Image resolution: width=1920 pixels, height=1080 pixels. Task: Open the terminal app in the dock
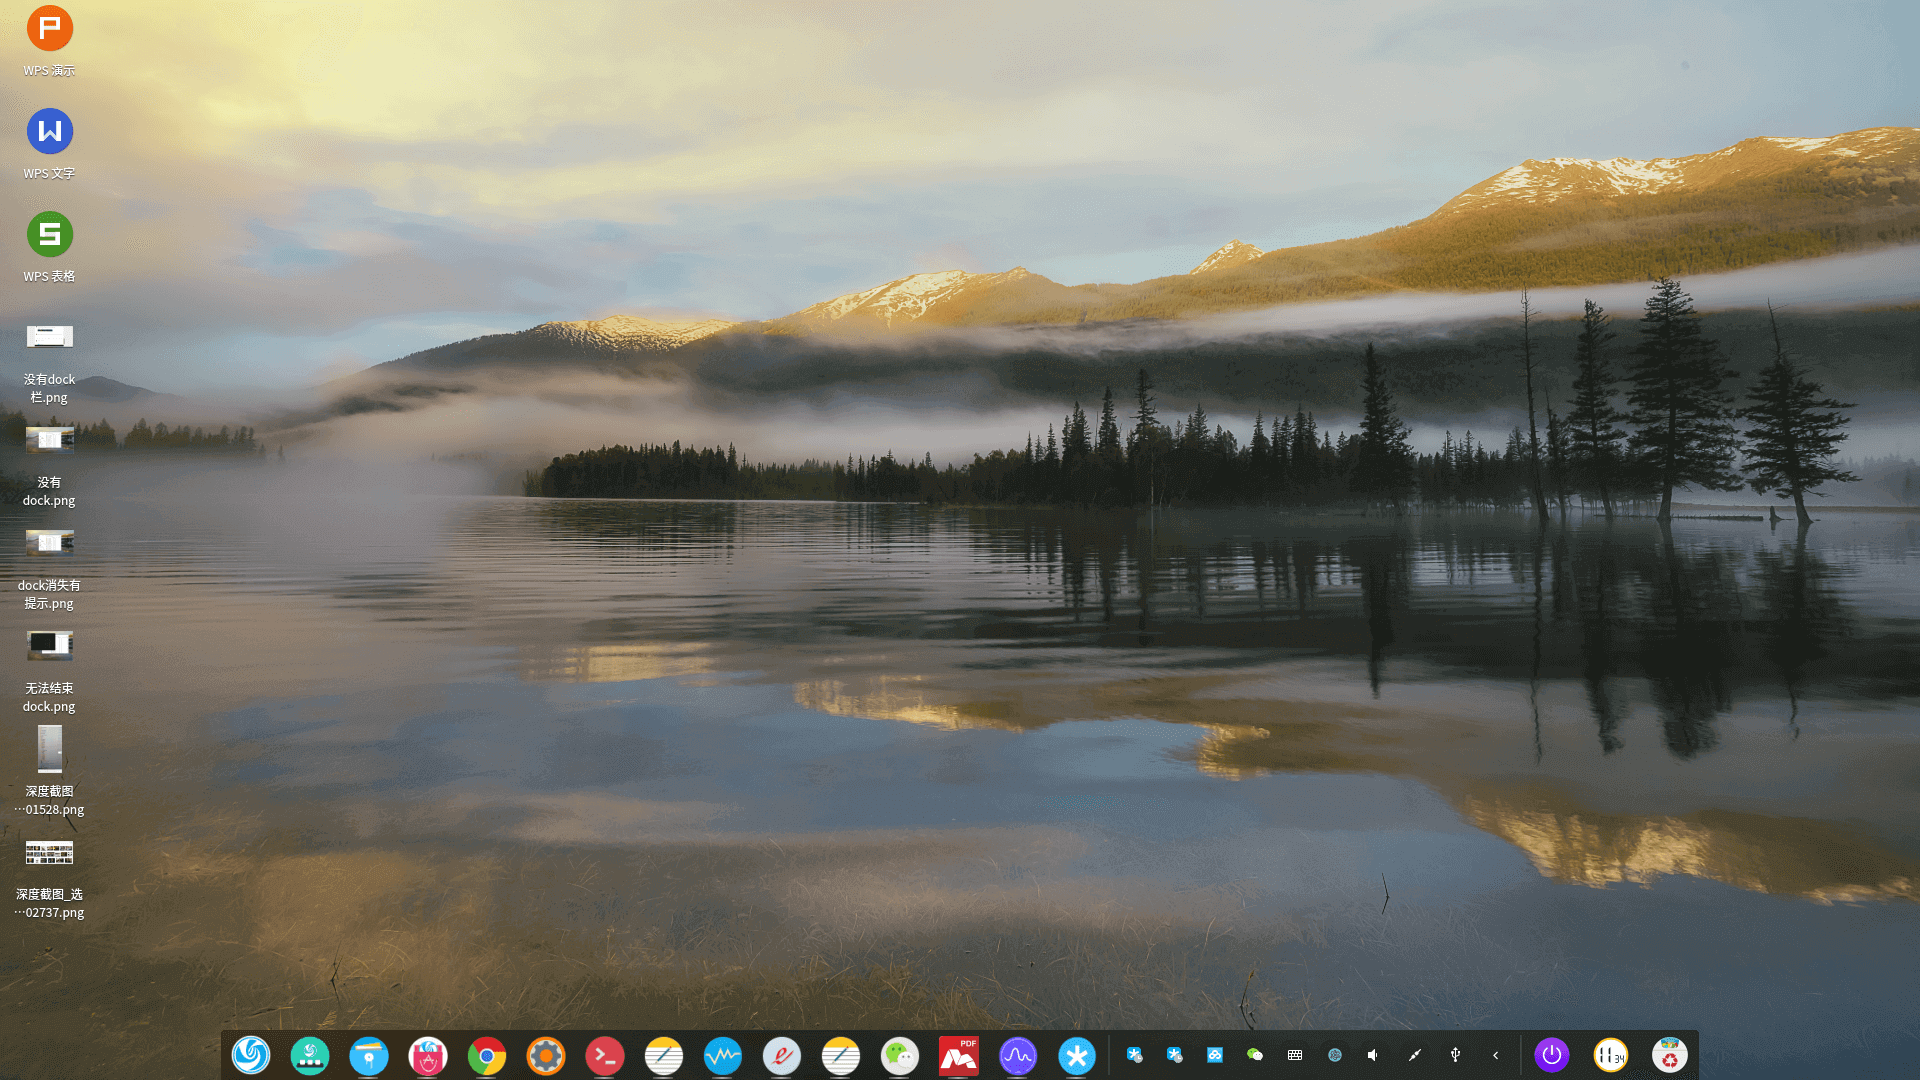click(605, 1055)
